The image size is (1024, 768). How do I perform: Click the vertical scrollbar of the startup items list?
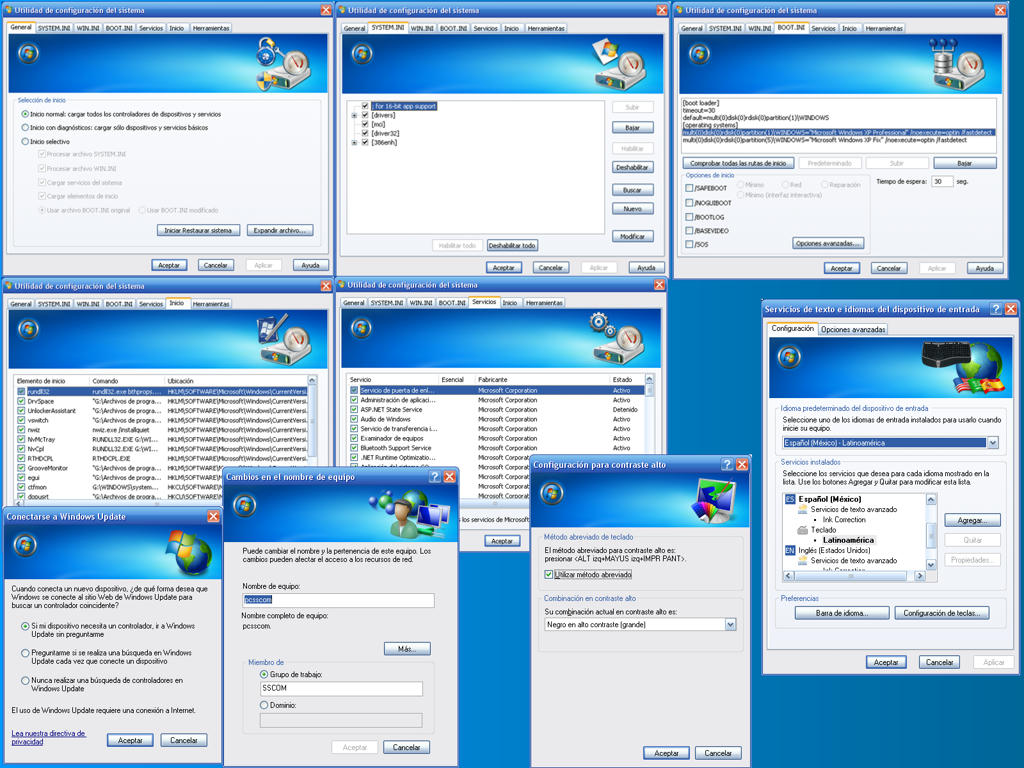click(x=312, y=438)
